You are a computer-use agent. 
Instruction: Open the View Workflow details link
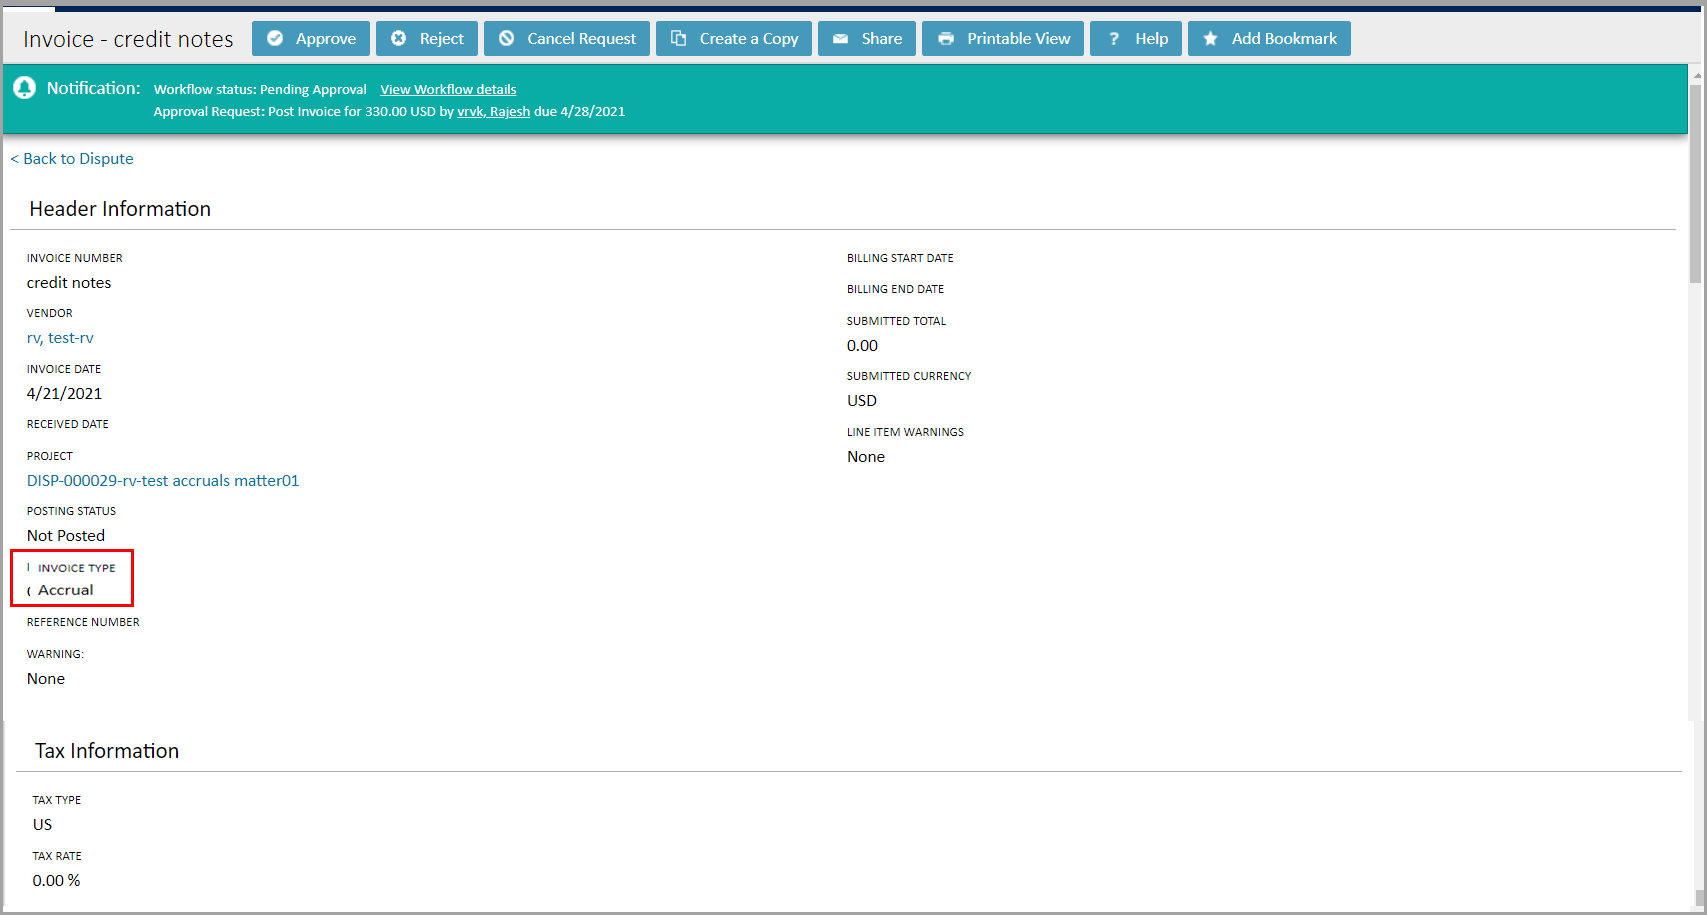(448, 90)
